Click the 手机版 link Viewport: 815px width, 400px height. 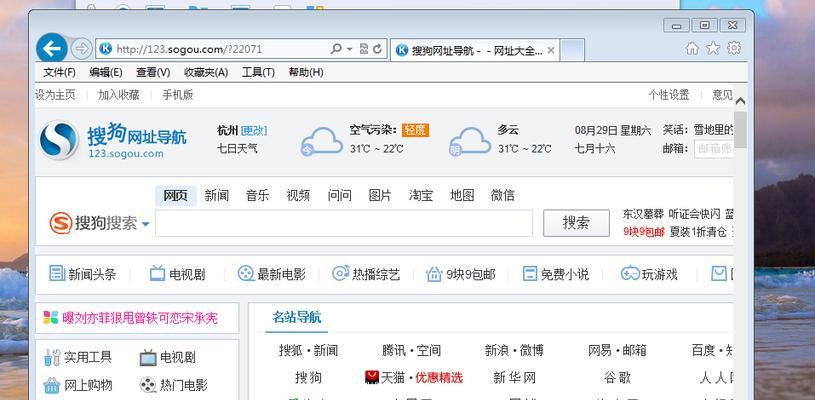coord(177,95)
